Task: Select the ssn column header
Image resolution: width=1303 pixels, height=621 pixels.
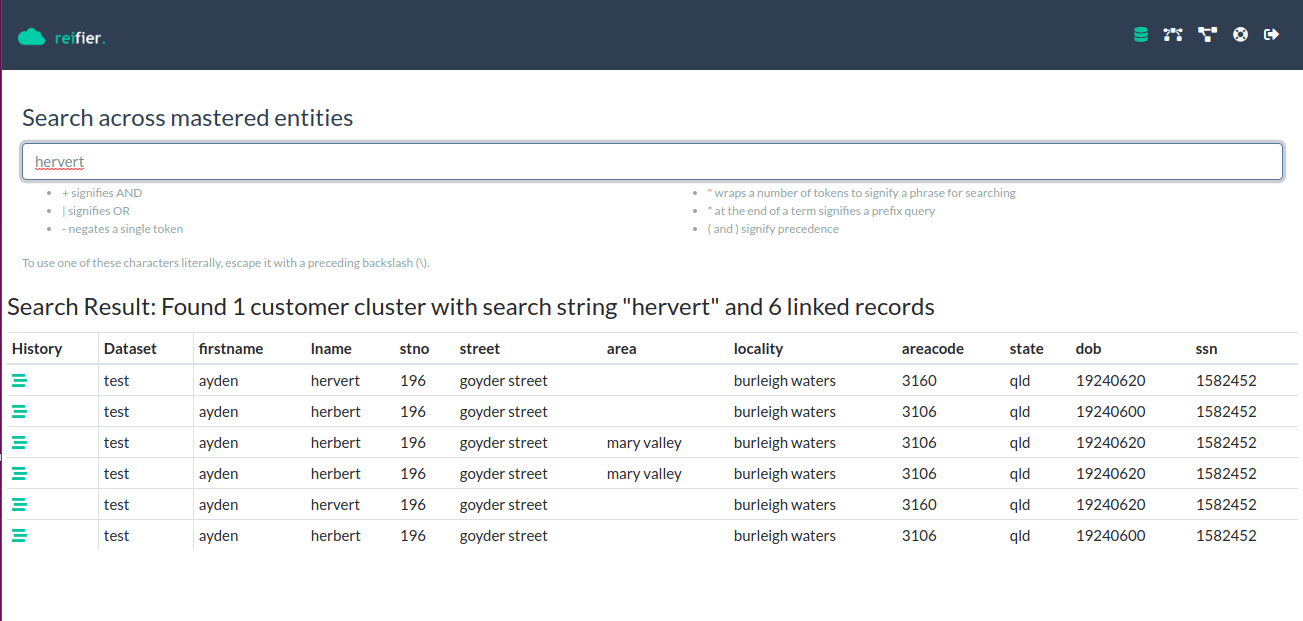Action: pos(1206,348)
